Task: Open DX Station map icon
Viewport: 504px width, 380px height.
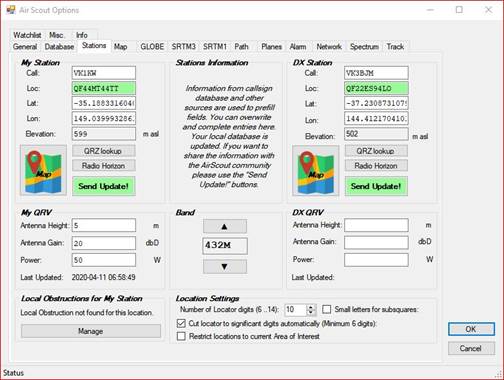Action: pyautogui.click(x=316, y=170)
